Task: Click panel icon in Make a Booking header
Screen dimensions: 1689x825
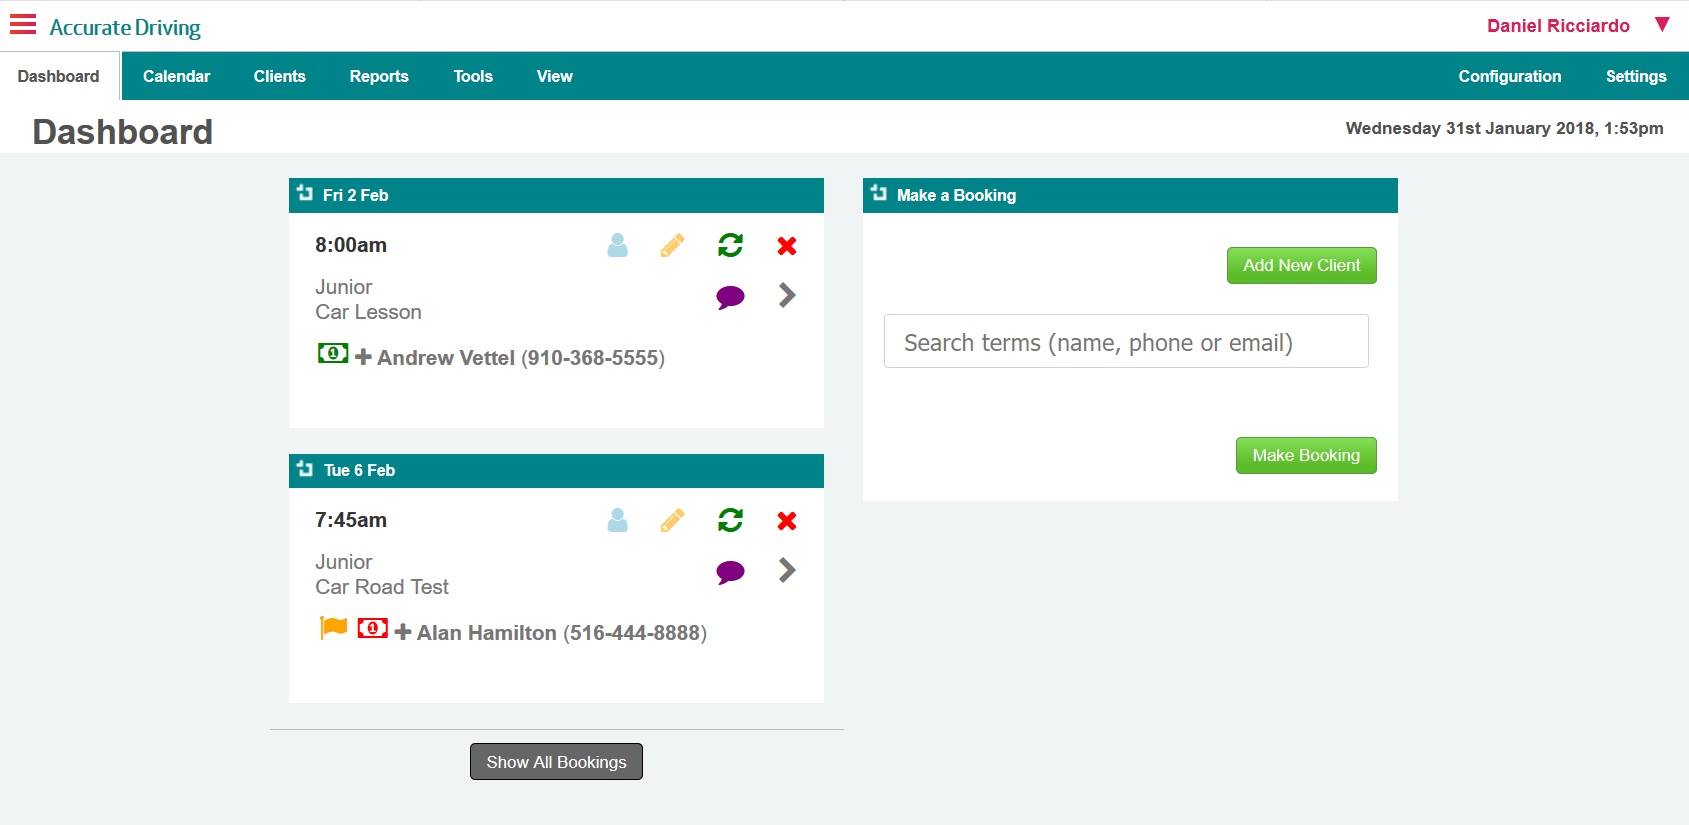Action: pyautogui.click(x=879, y=193)
